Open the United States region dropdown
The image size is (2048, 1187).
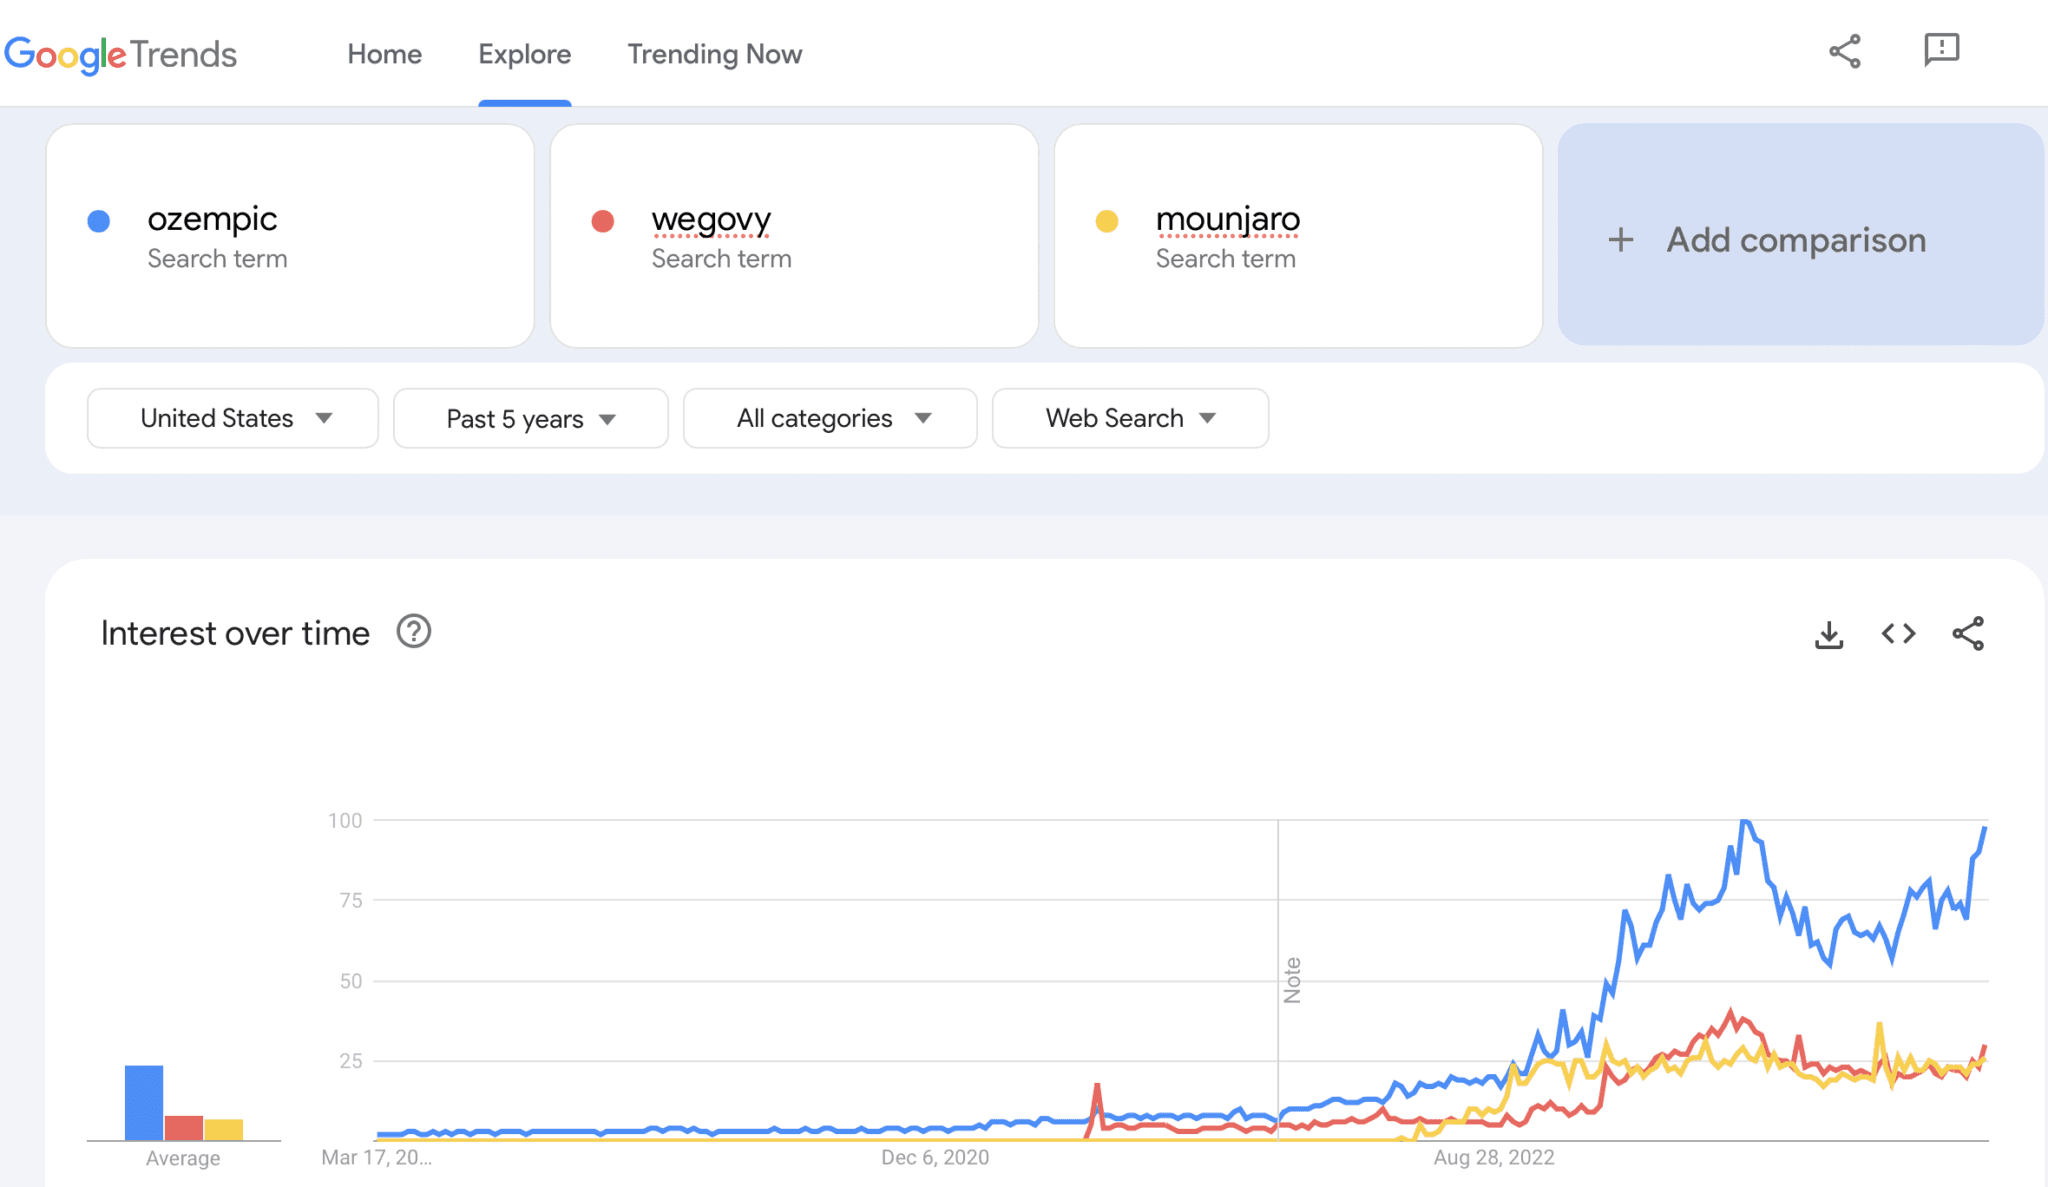233,418
